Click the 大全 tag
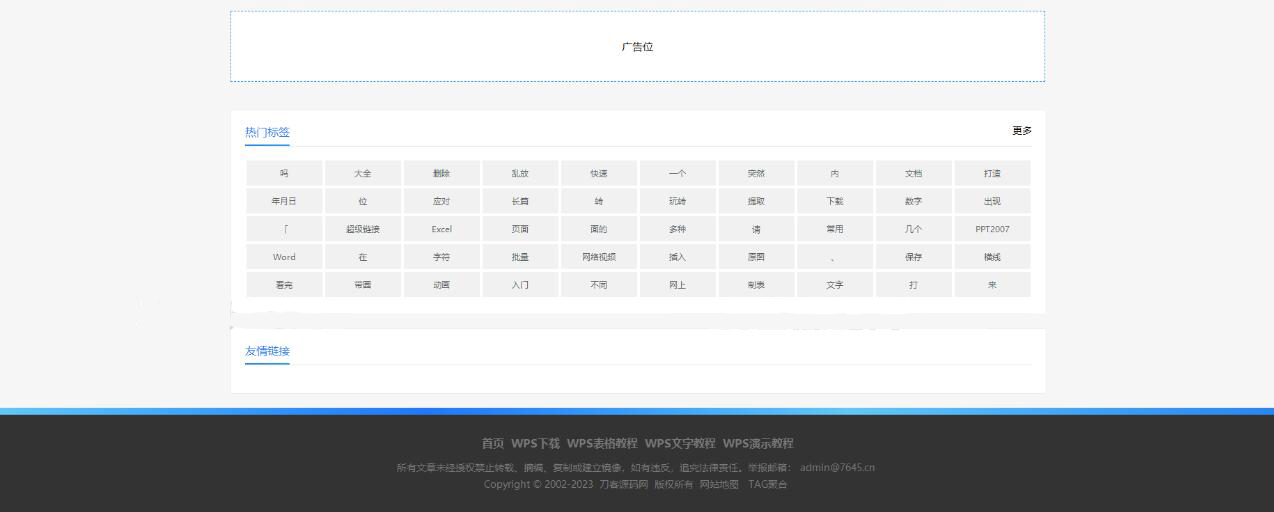Screen dimensions: 1274x512 click(x=363, y=173)
